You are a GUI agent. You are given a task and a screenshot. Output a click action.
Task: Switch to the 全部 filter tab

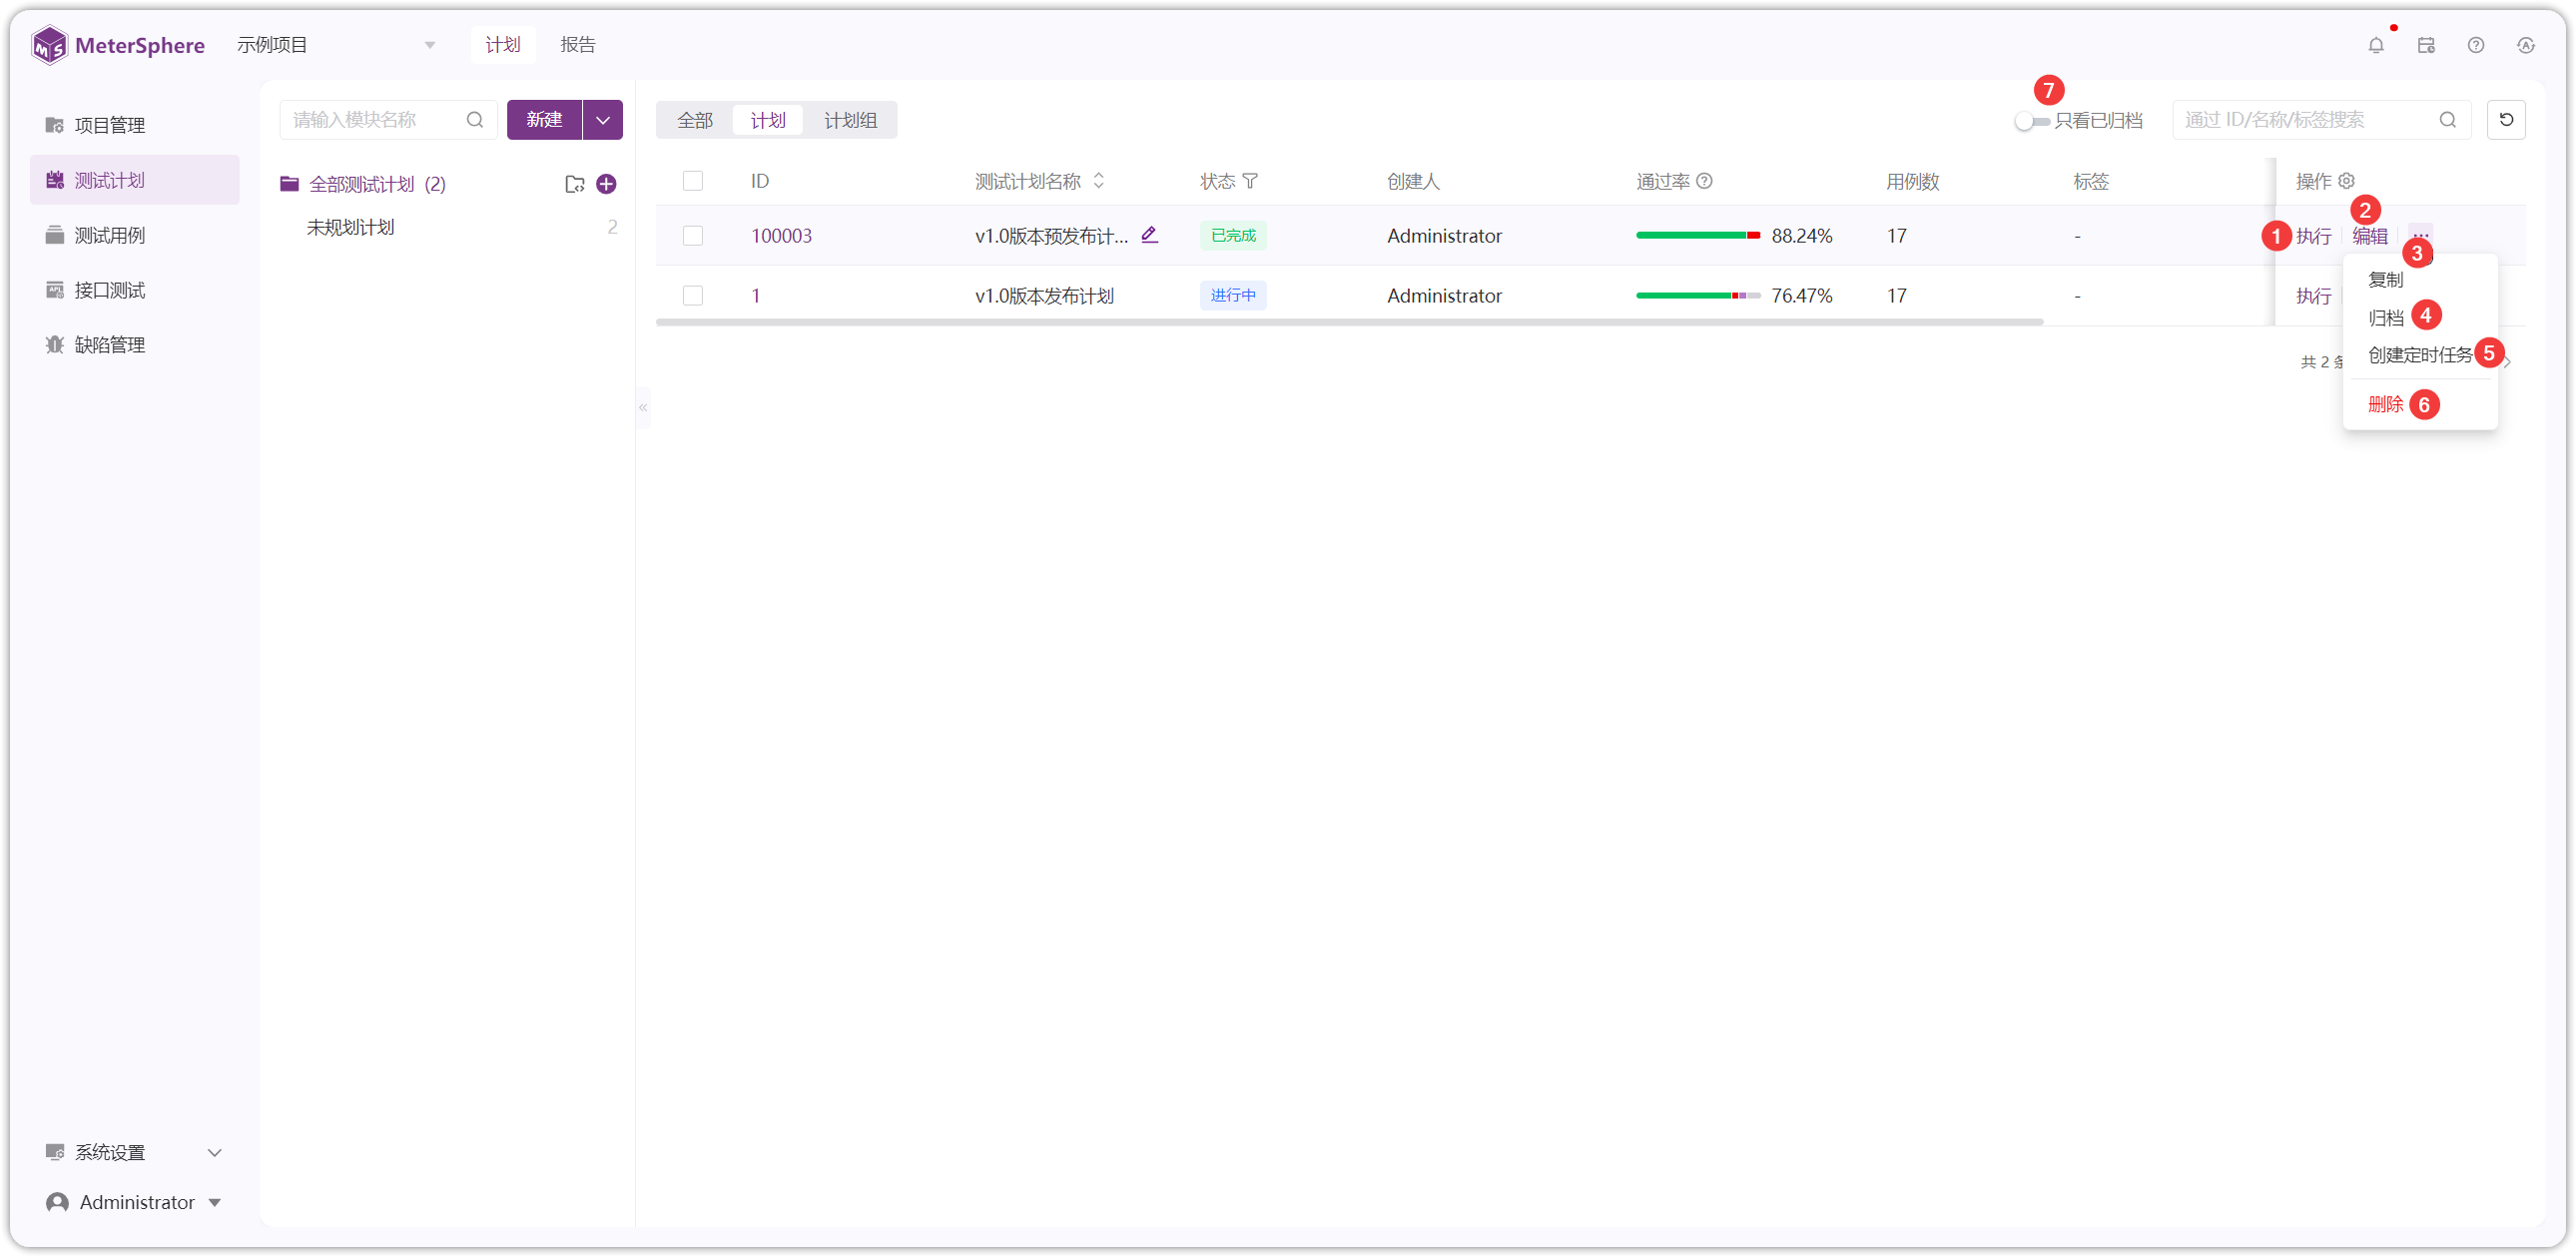click(x=695, y=120)
